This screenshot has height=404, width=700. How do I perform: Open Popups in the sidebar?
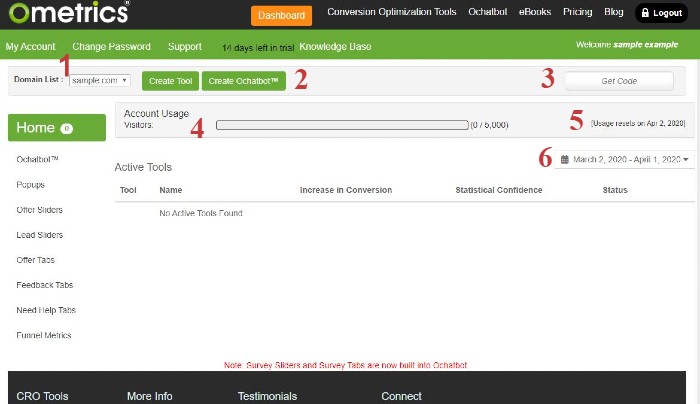(x=30, y=185)
